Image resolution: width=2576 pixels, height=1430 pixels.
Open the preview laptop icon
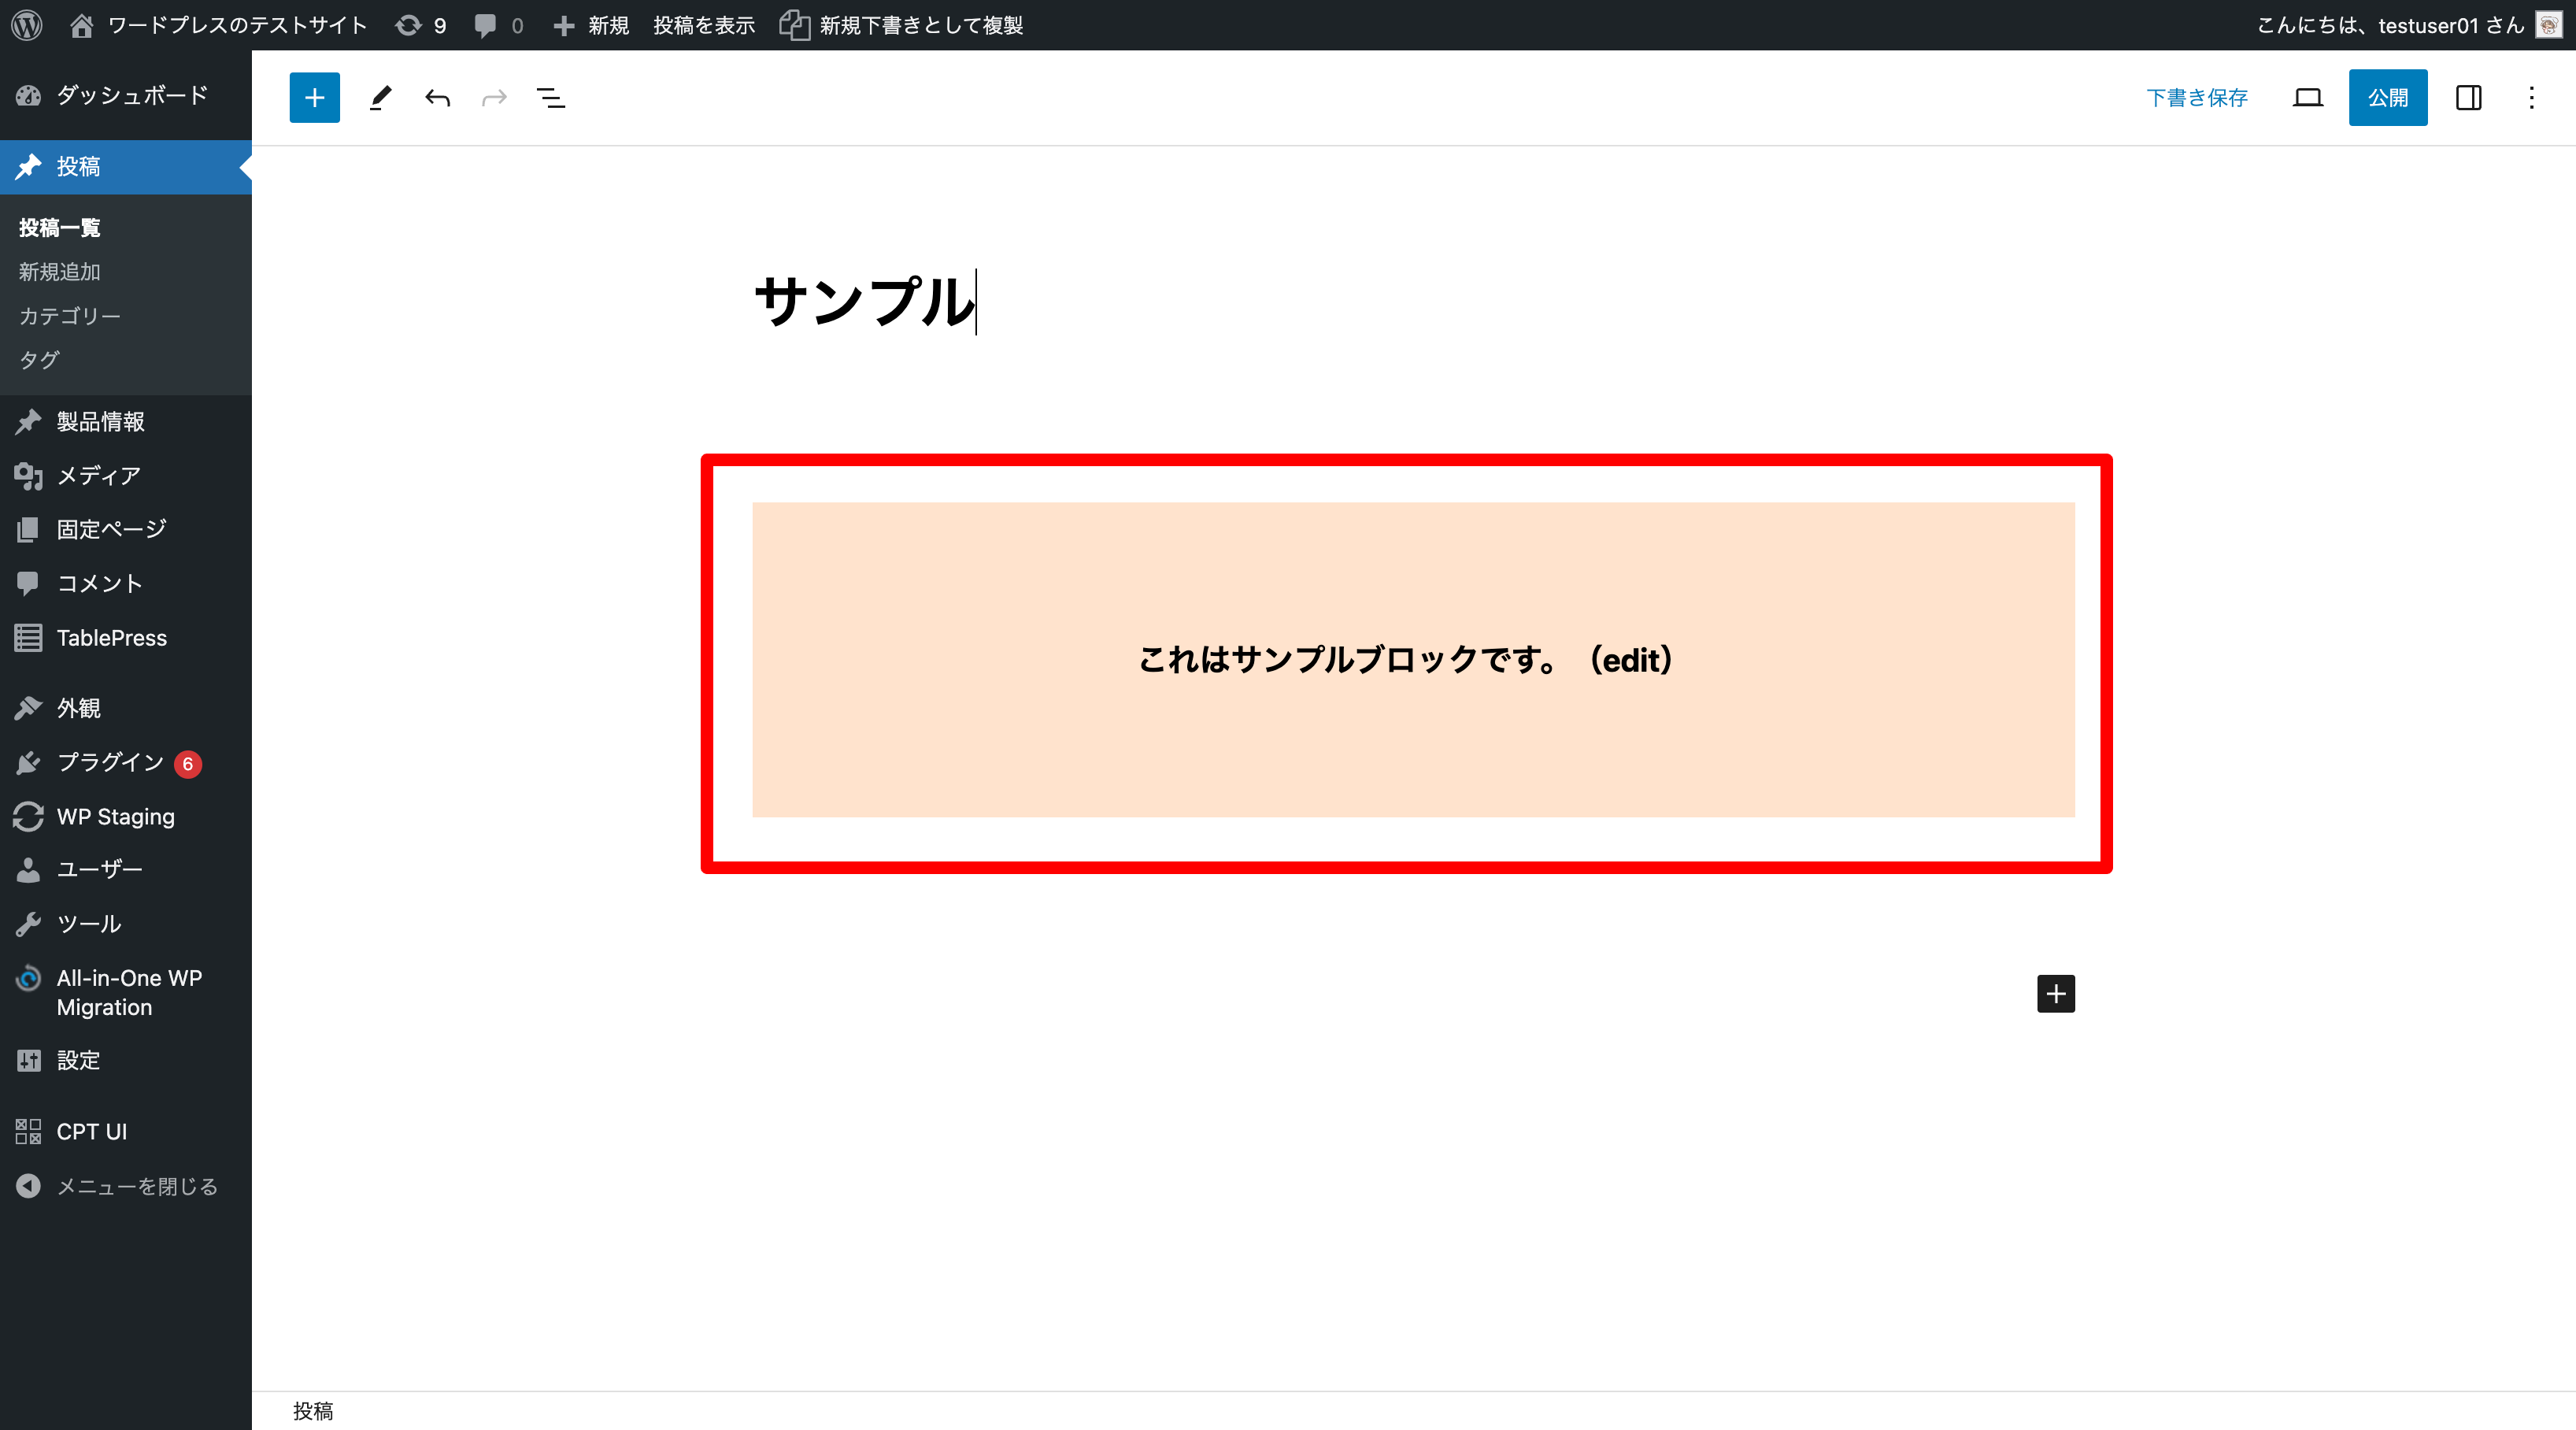2308,97
